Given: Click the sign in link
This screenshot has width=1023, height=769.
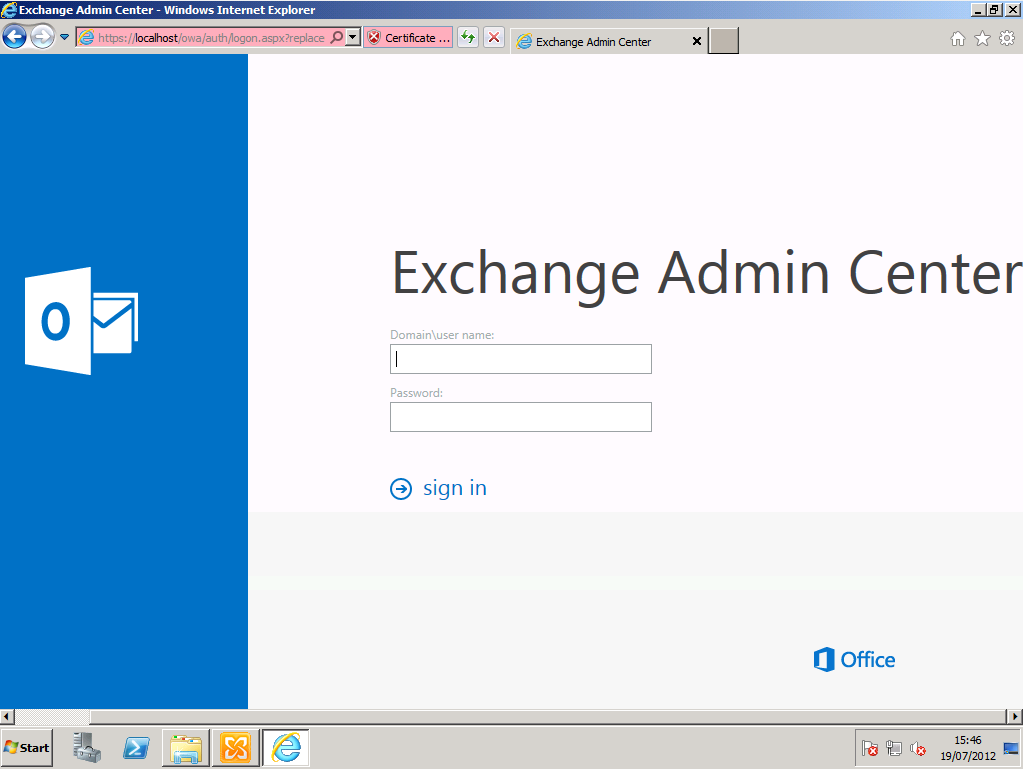Looking at the screenshot, I should tap(454, 488).
